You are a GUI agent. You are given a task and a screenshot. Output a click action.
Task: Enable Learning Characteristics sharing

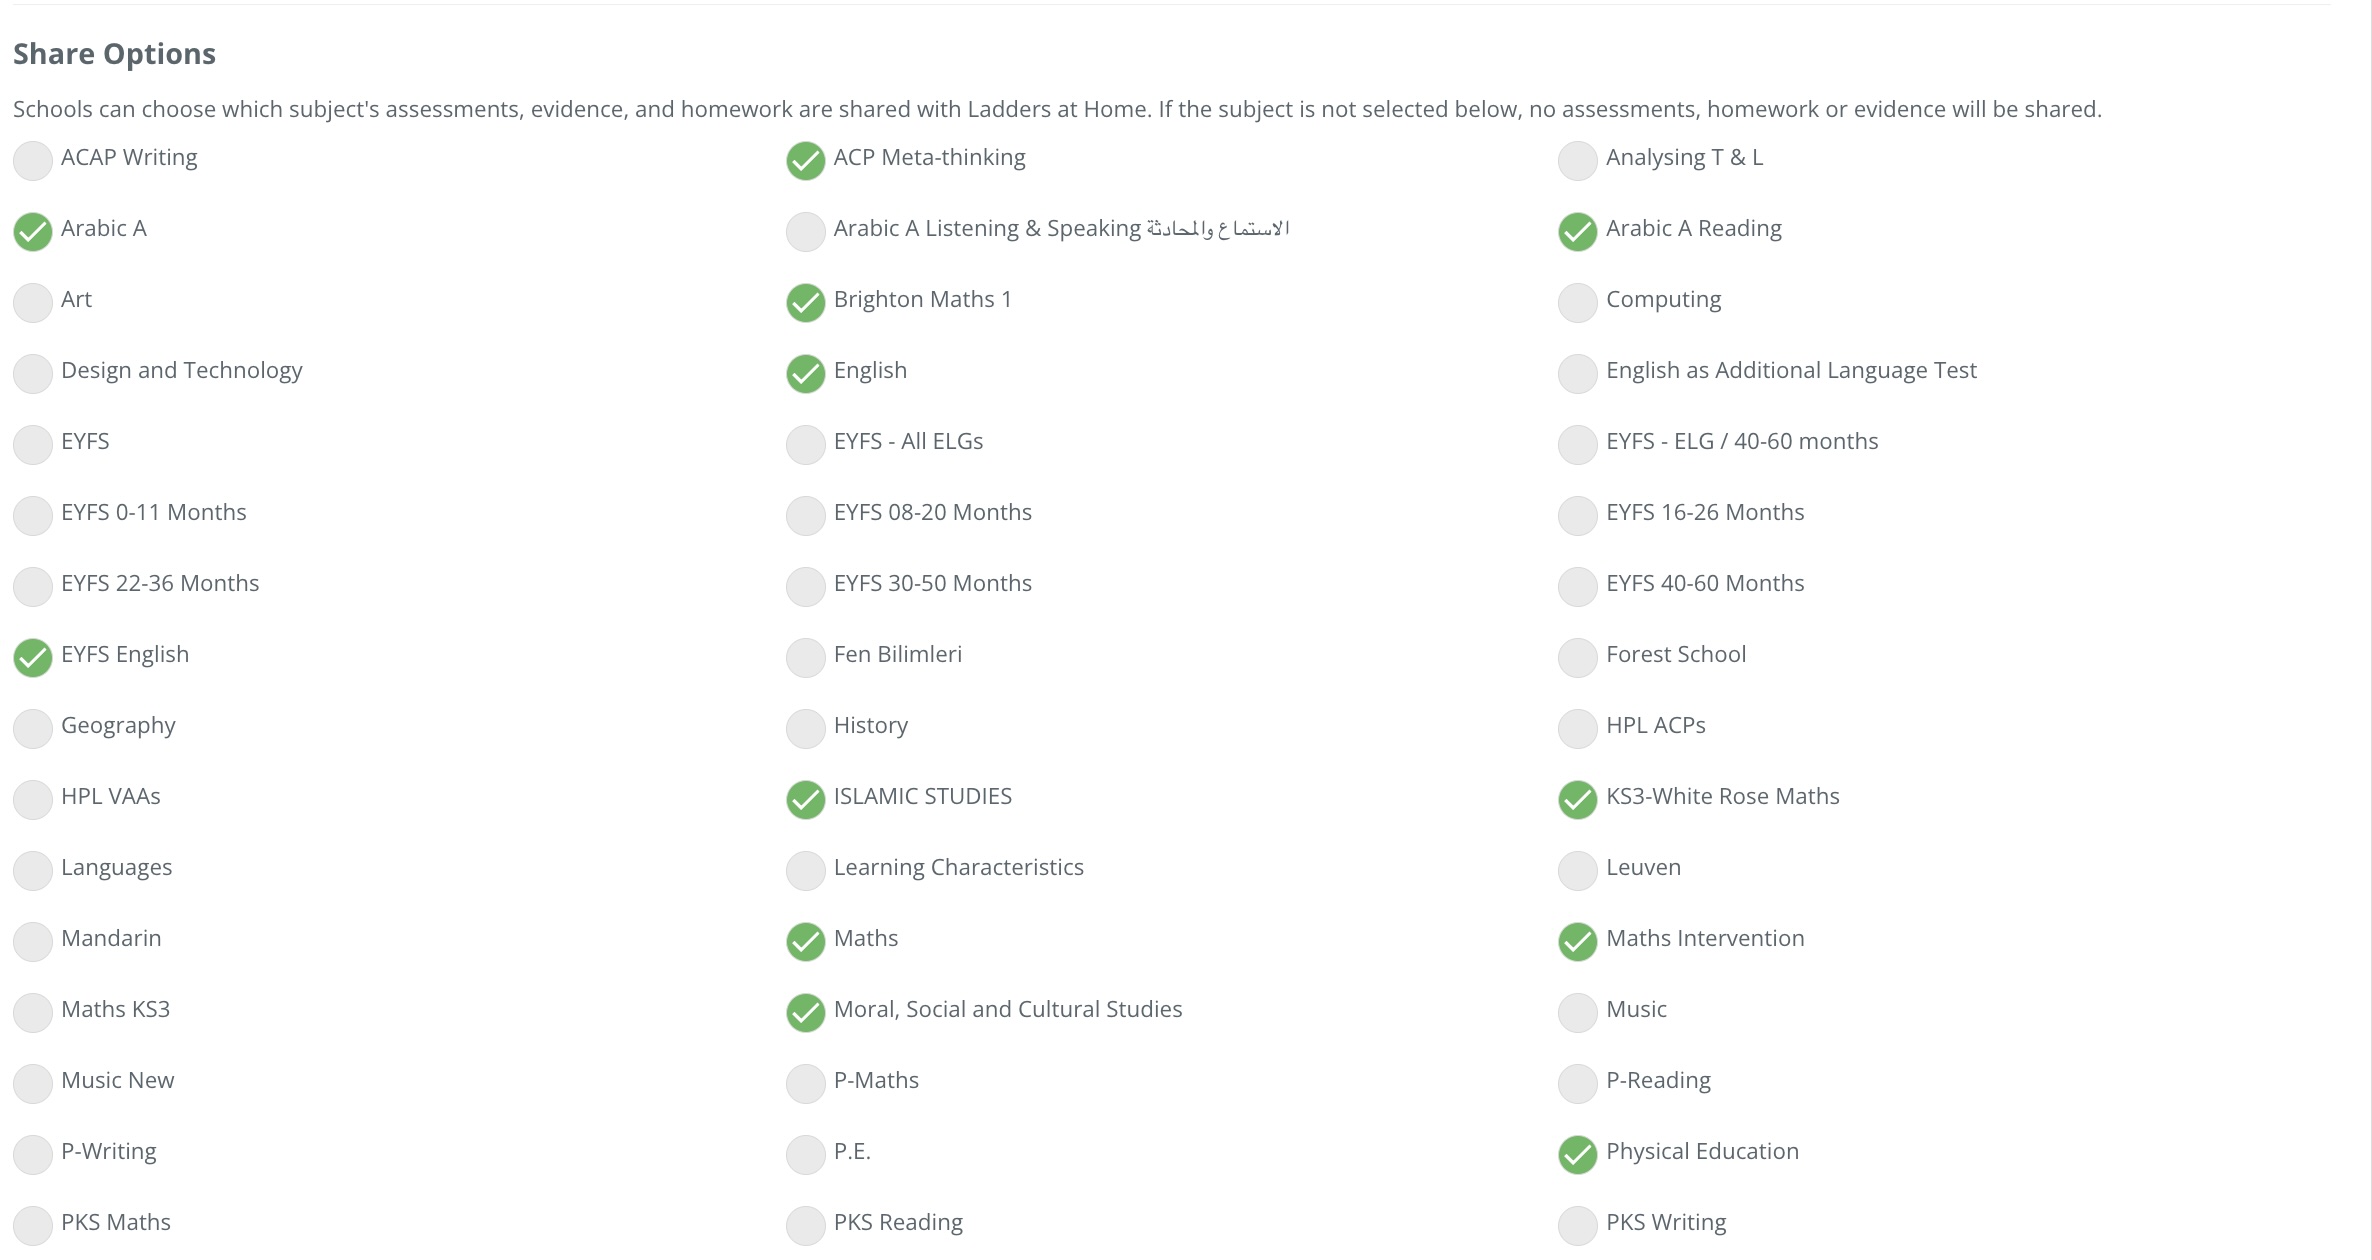pyautogui.click(x=805, y=871)
